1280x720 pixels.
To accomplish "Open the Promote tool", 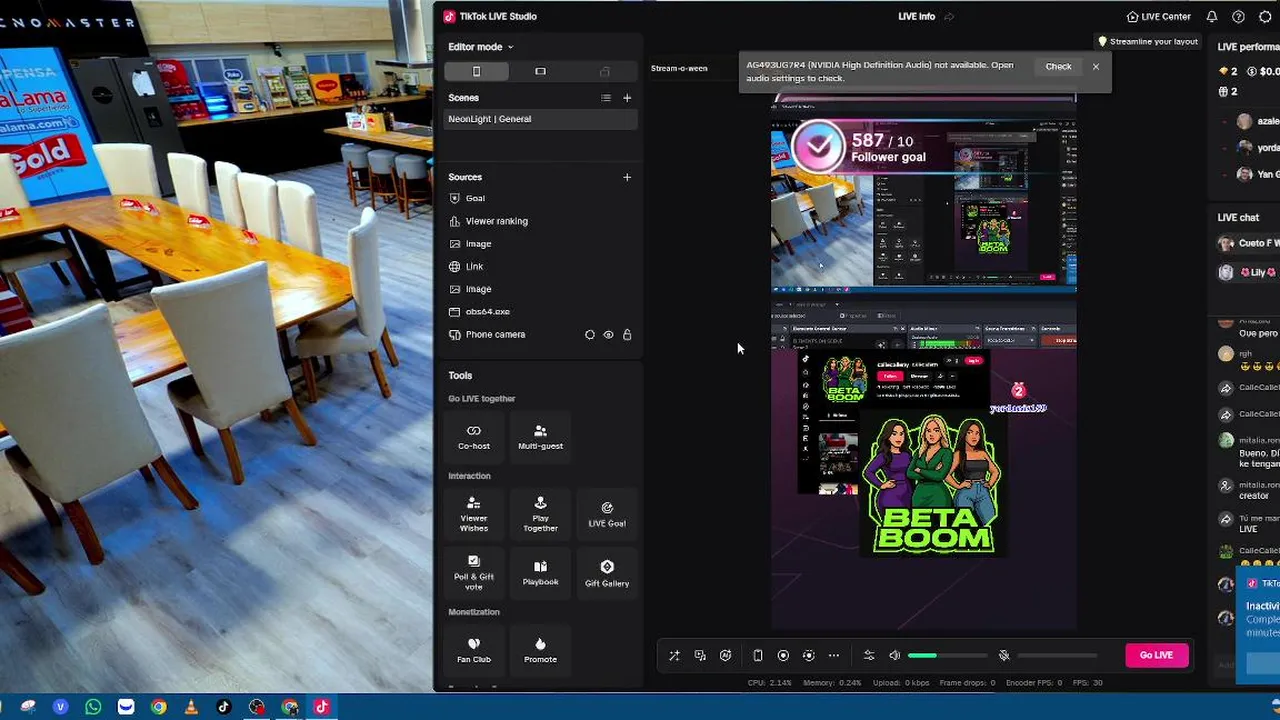I will (540, 649).
